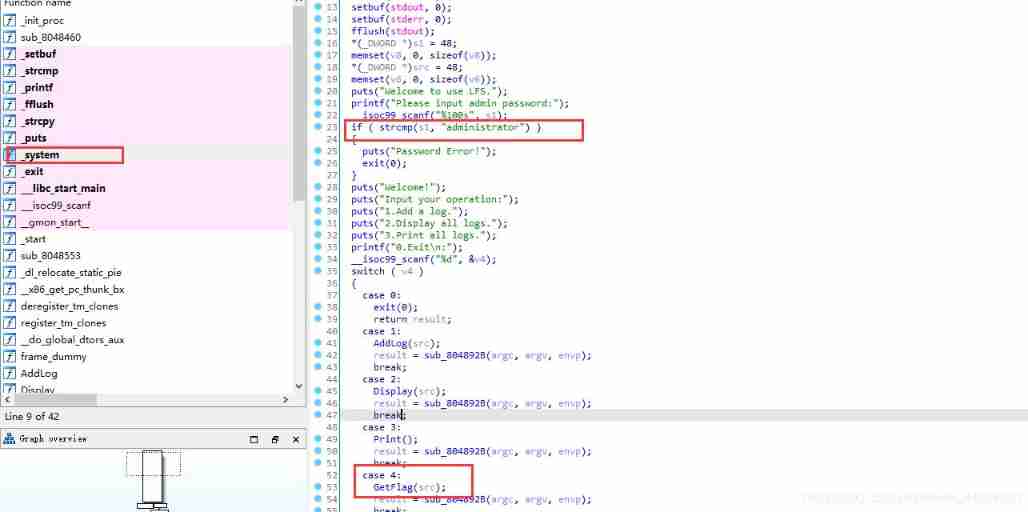Viewport: 1028px width, 512px height.
Task: Select the icon next to _setbuf
Action: pyautogui.click(x=10, y=54)
